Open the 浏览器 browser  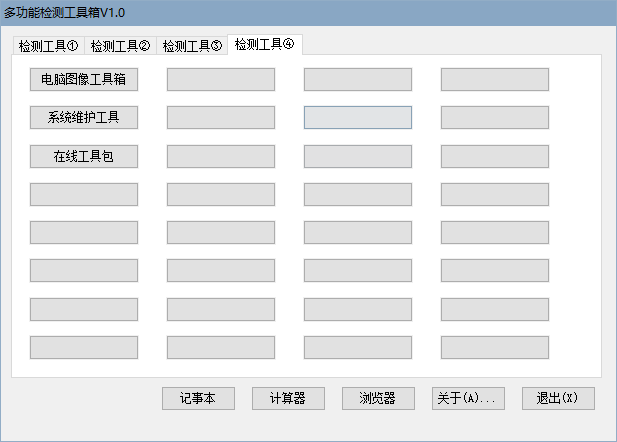click(x=378, y=398)
